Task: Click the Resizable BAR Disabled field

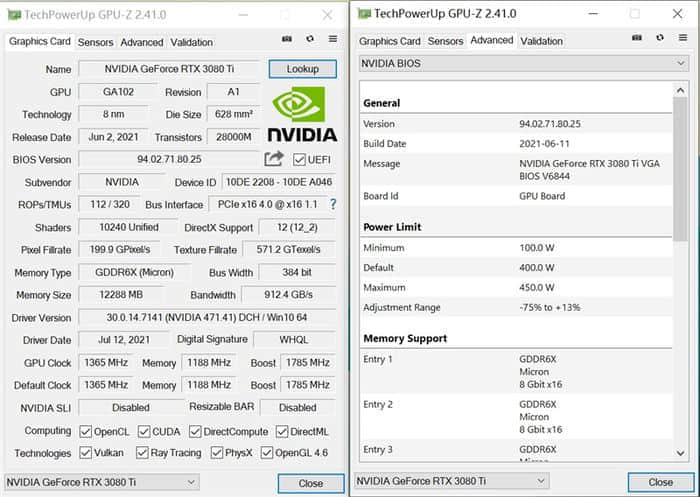Action: (x=298, y=408)
